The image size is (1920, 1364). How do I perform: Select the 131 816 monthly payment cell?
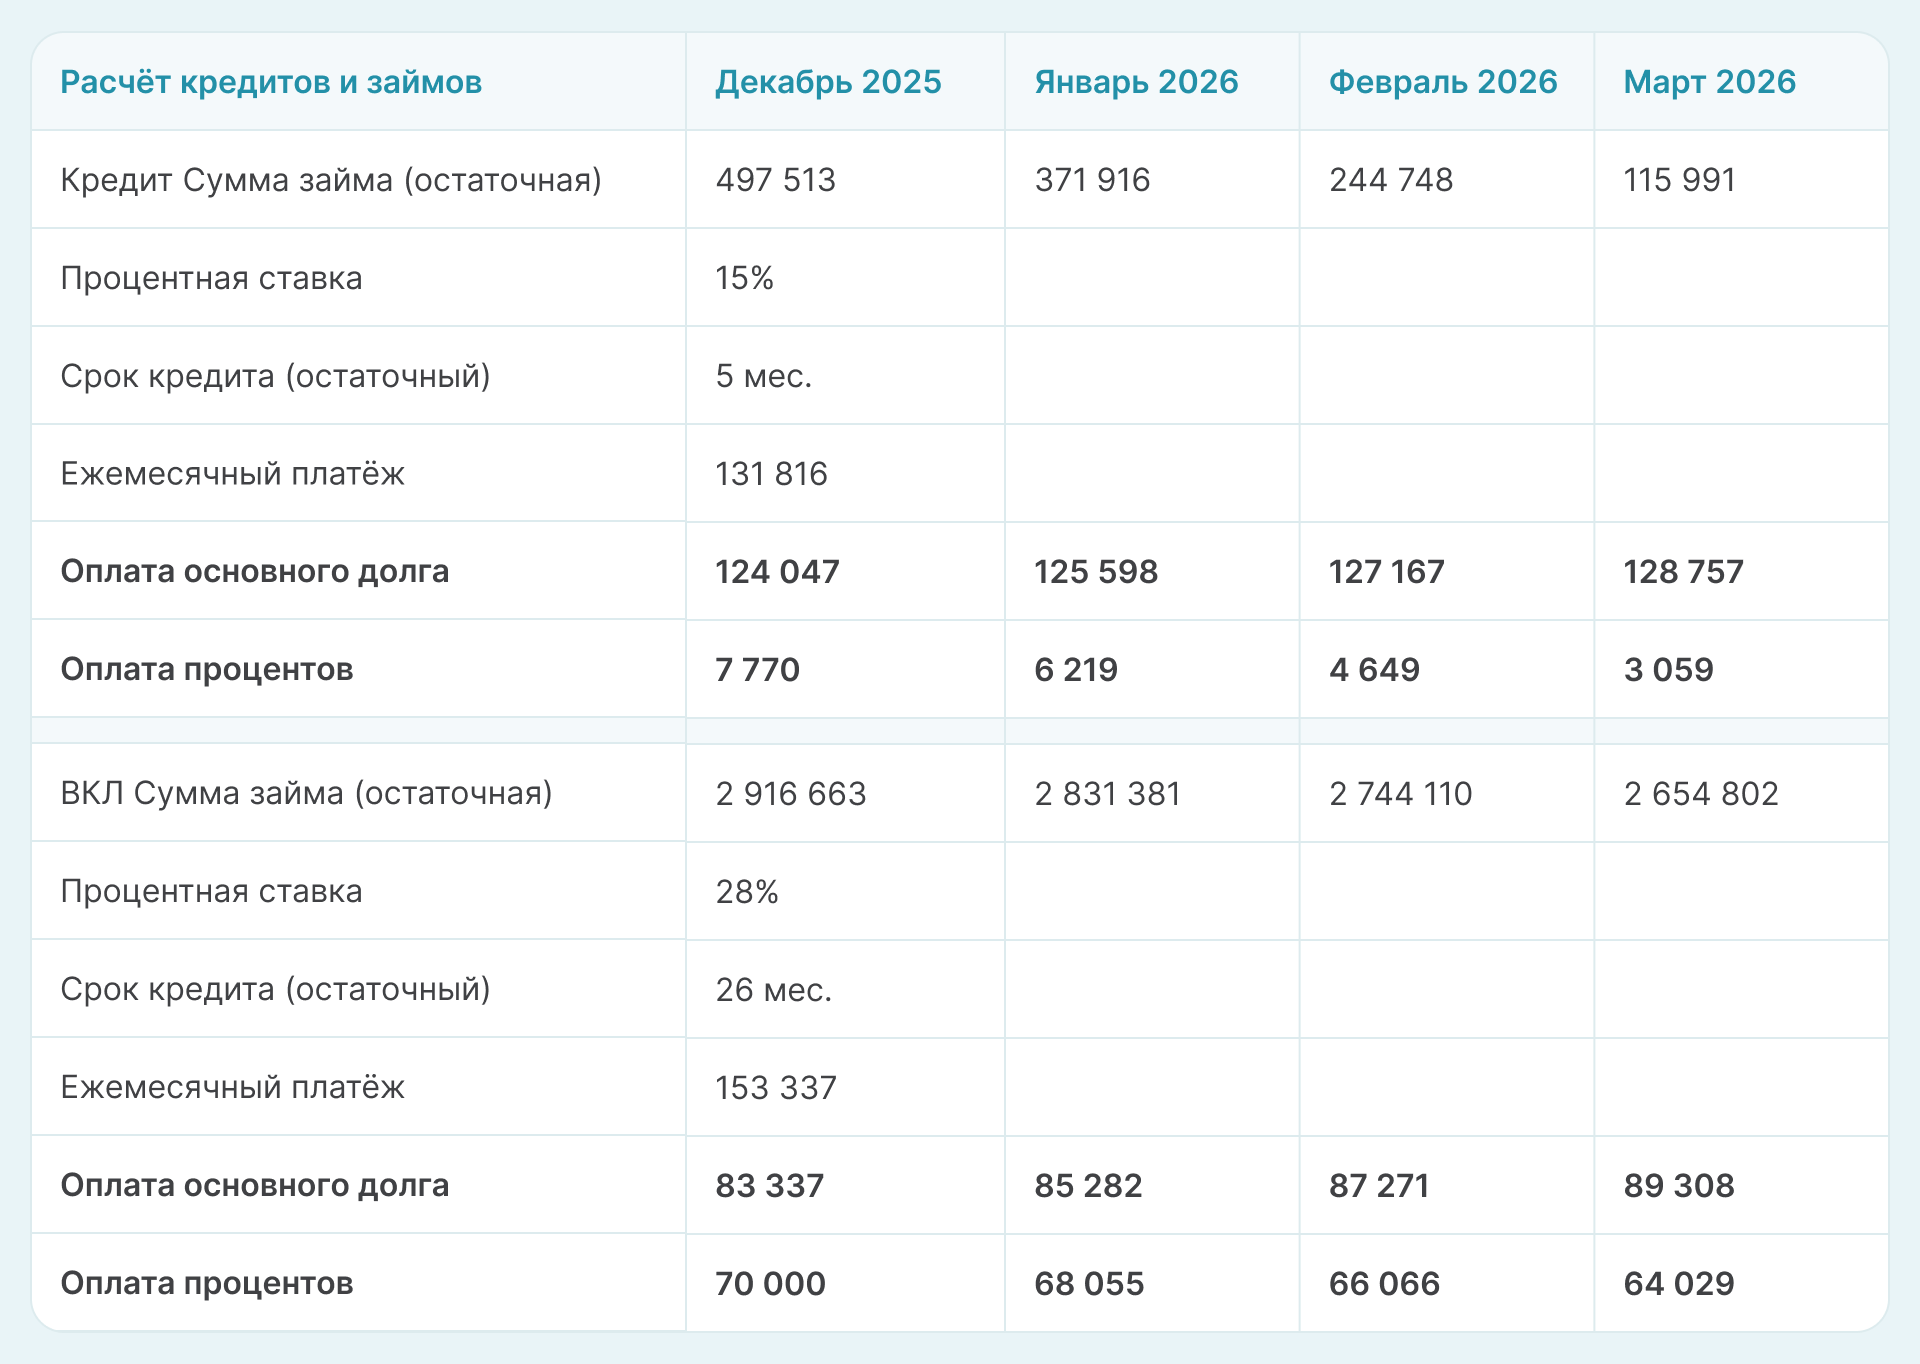(771, 474)
